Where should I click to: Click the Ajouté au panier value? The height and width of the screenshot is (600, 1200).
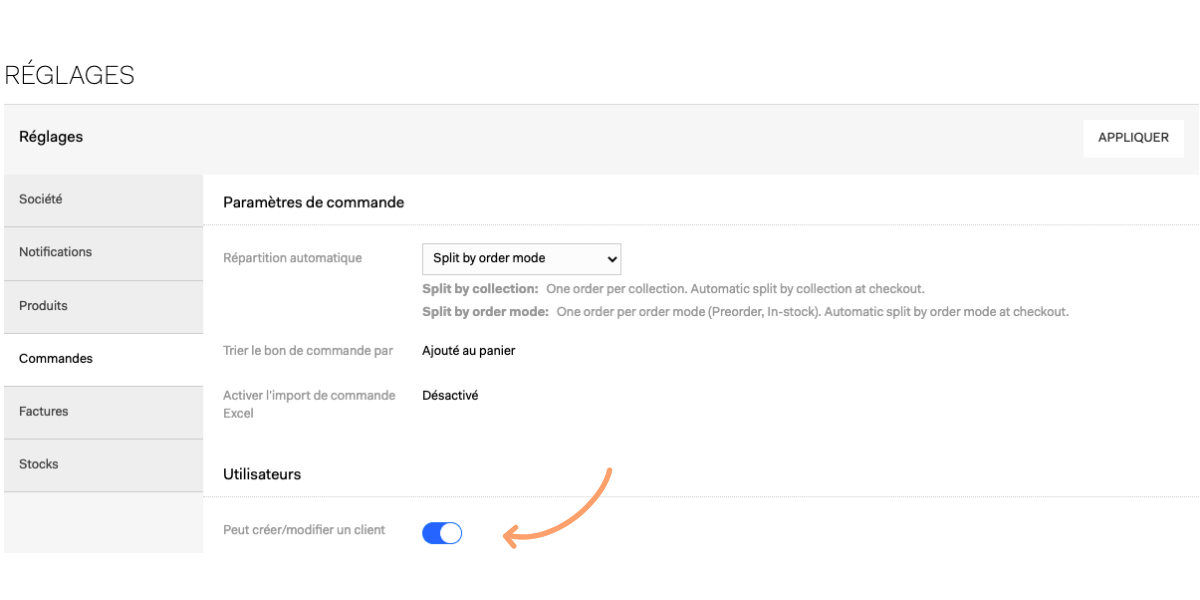pos(469,351)
